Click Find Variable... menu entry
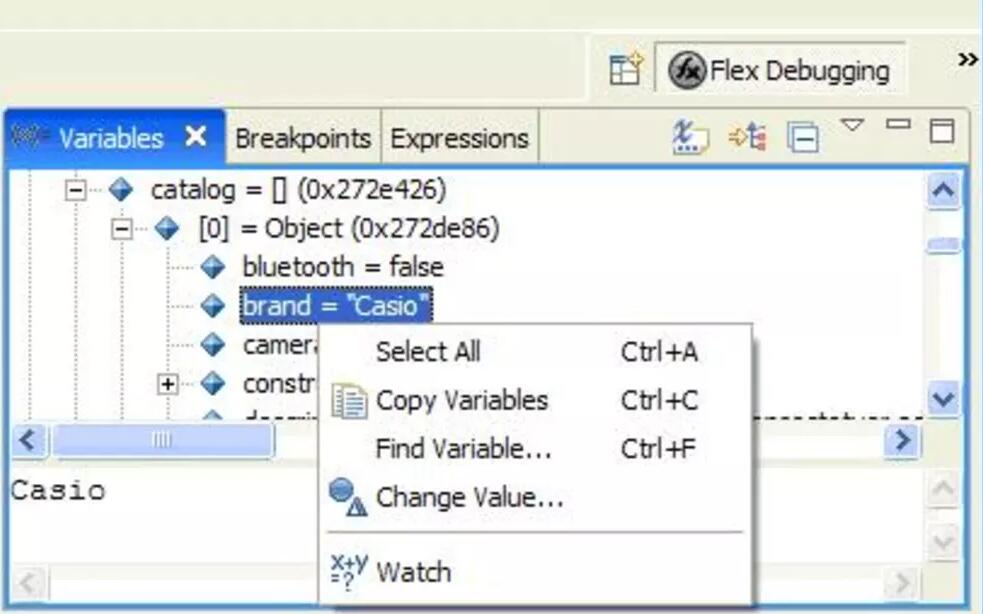 tap(463, 449)
